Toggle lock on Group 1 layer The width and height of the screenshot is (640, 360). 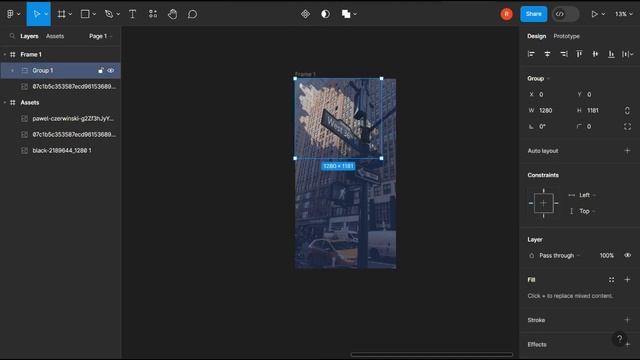(x=100, y=70)
